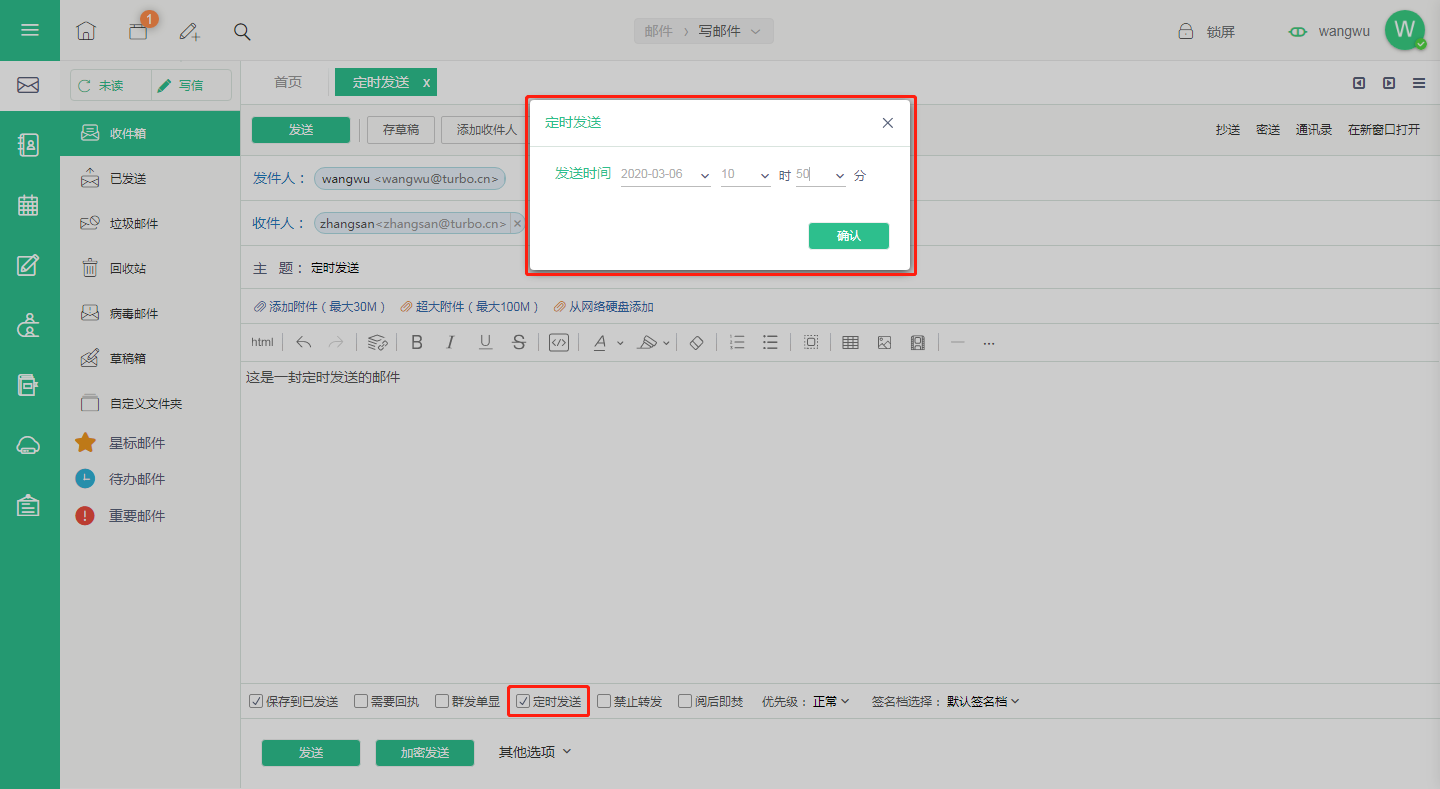
Task: Expand the minute dropdown showing 50
Action: click(821, 174)
